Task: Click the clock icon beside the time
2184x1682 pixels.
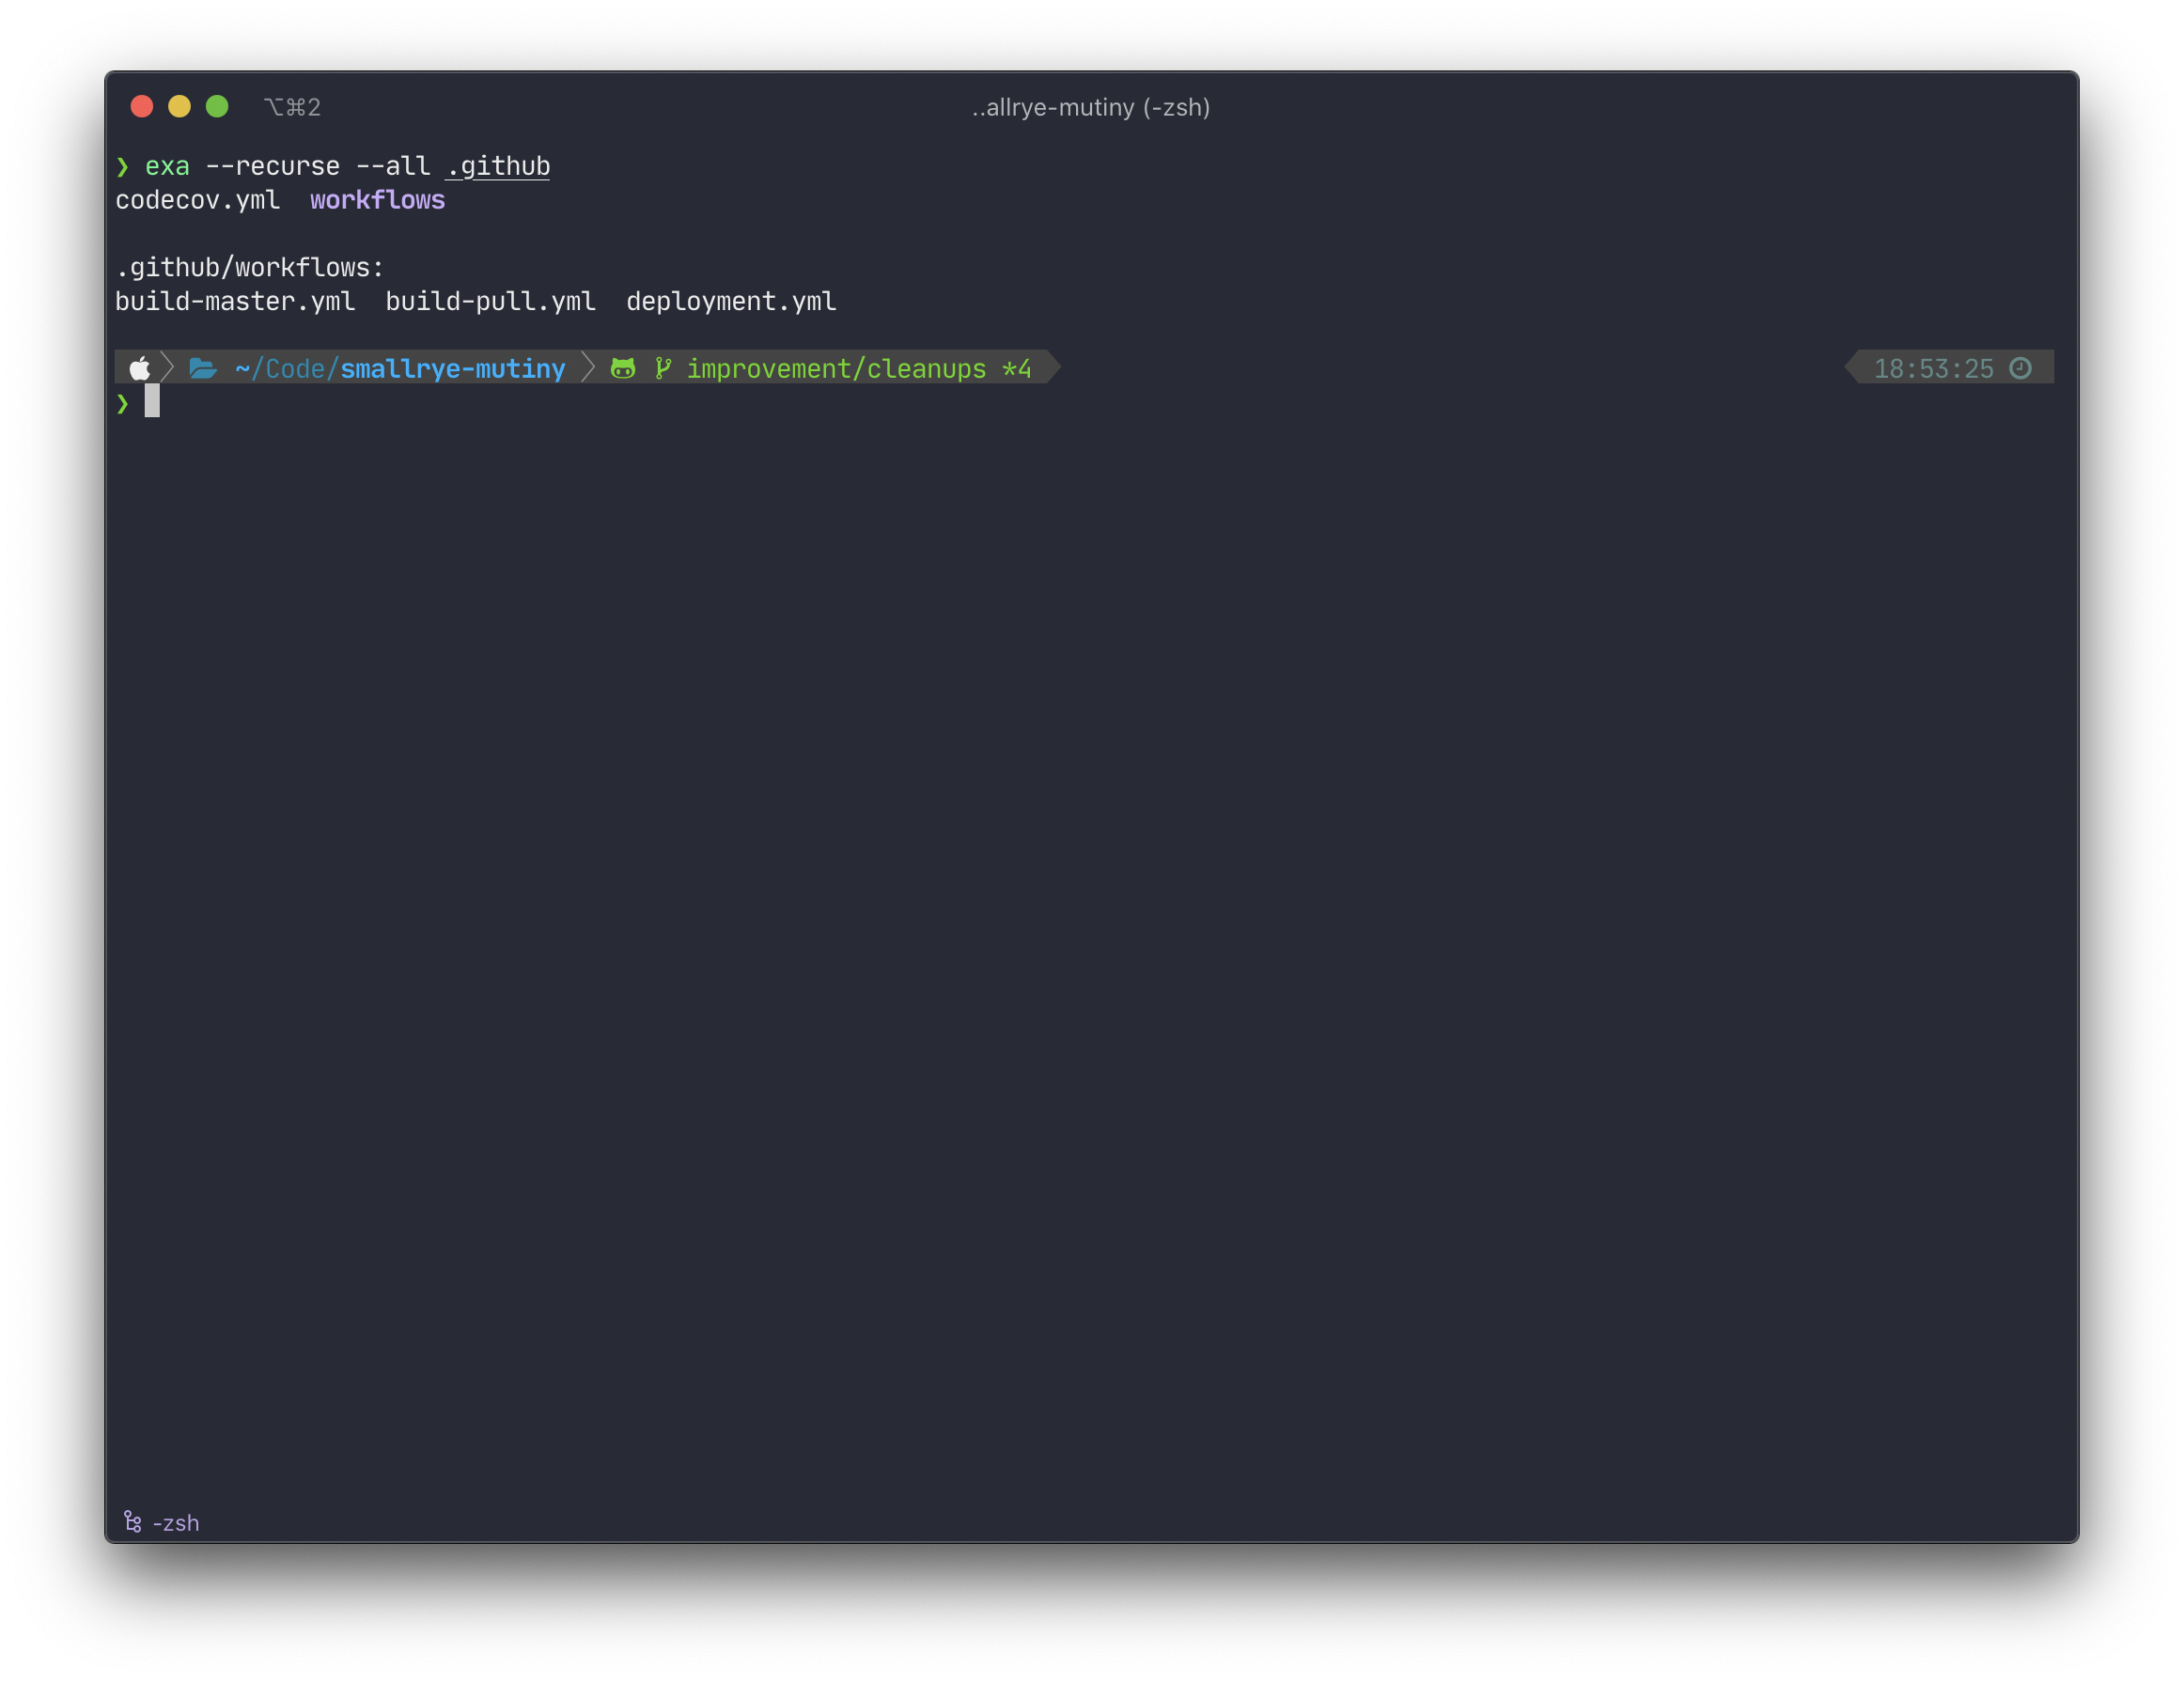Action: tap(2020, 368)
